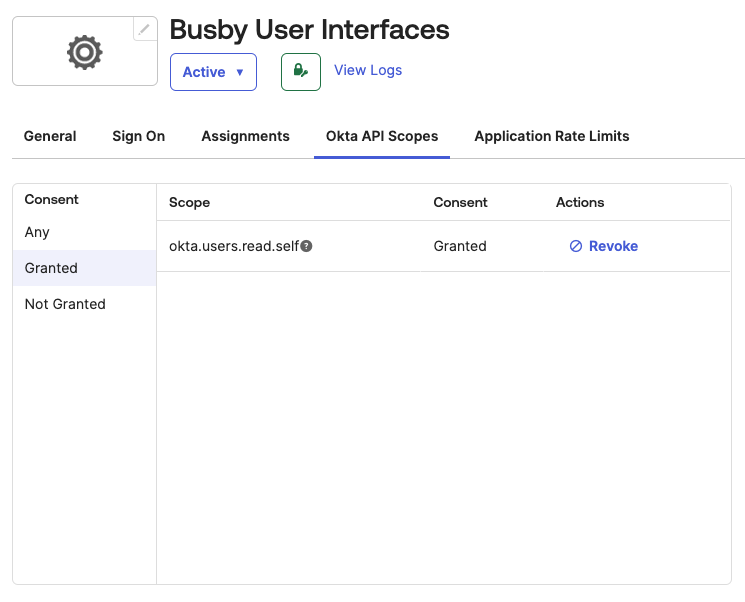Viewport: 745px width, 602px height.
Task: Click the Scope column header
Action: pos(189,202)
